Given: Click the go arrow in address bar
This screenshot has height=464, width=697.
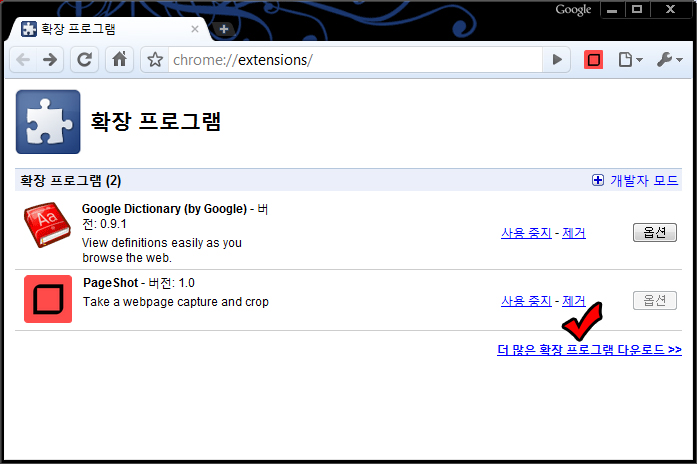Looking at the screenshot, I should [x=557, y=60].
